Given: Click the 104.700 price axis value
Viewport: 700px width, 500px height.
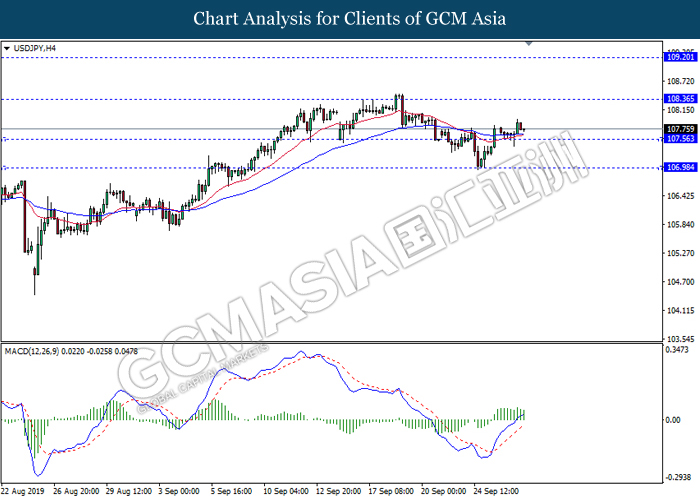Looking at the screenshot, I should coord(681,282).
